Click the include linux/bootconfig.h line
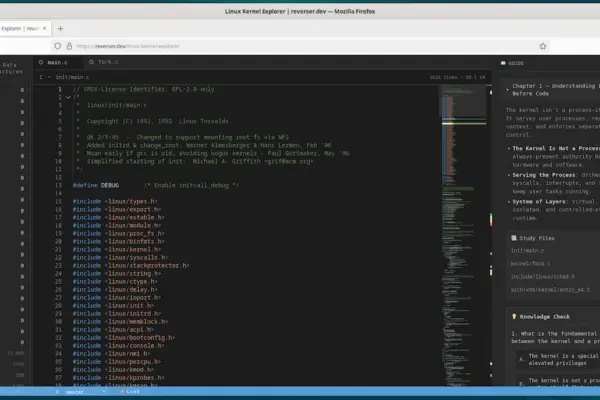 (124, 338)
